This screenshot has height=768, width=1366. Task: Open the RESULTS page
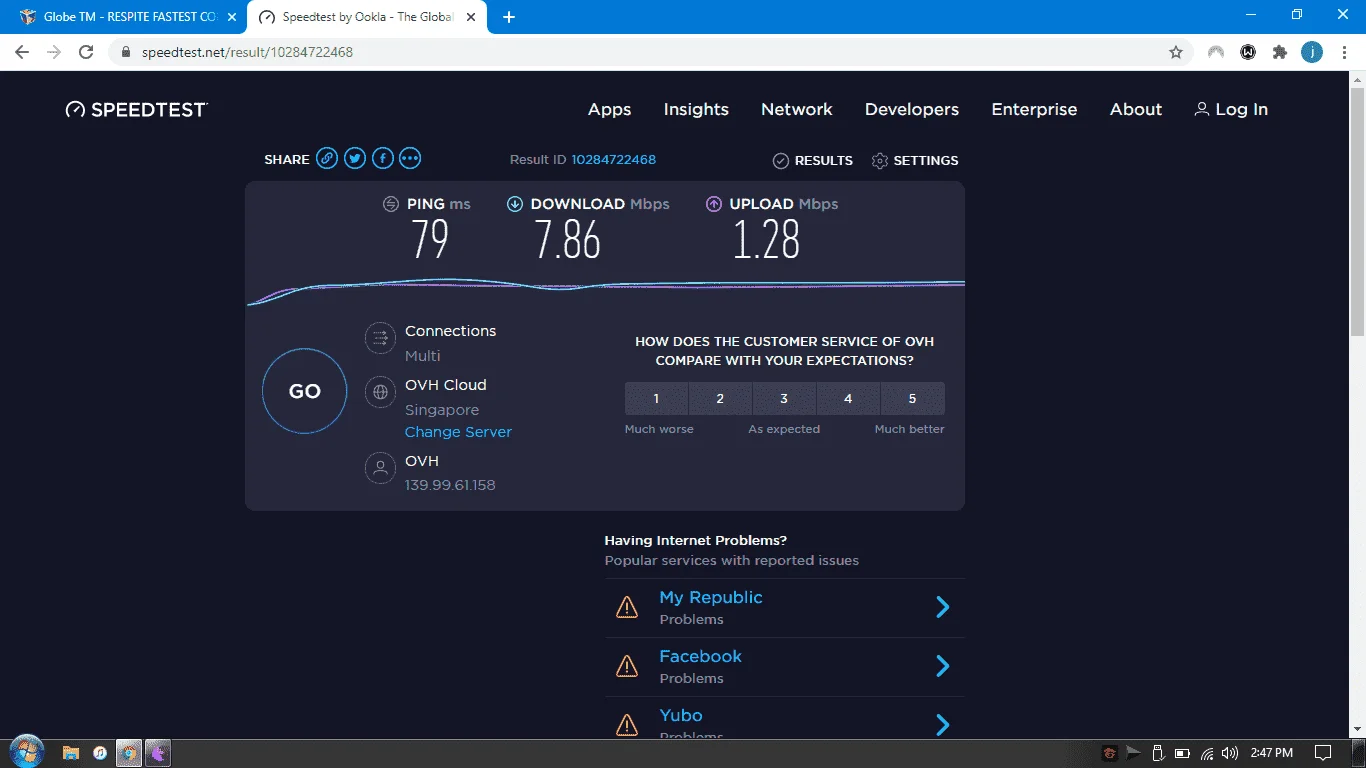tap(813, 160)
